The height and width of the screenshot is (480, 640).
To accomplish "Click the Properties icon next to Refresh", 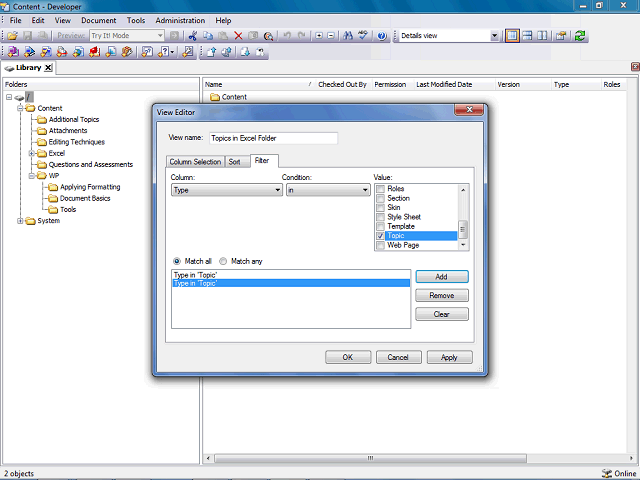I will pyautogui.click(x=561, y=36).
